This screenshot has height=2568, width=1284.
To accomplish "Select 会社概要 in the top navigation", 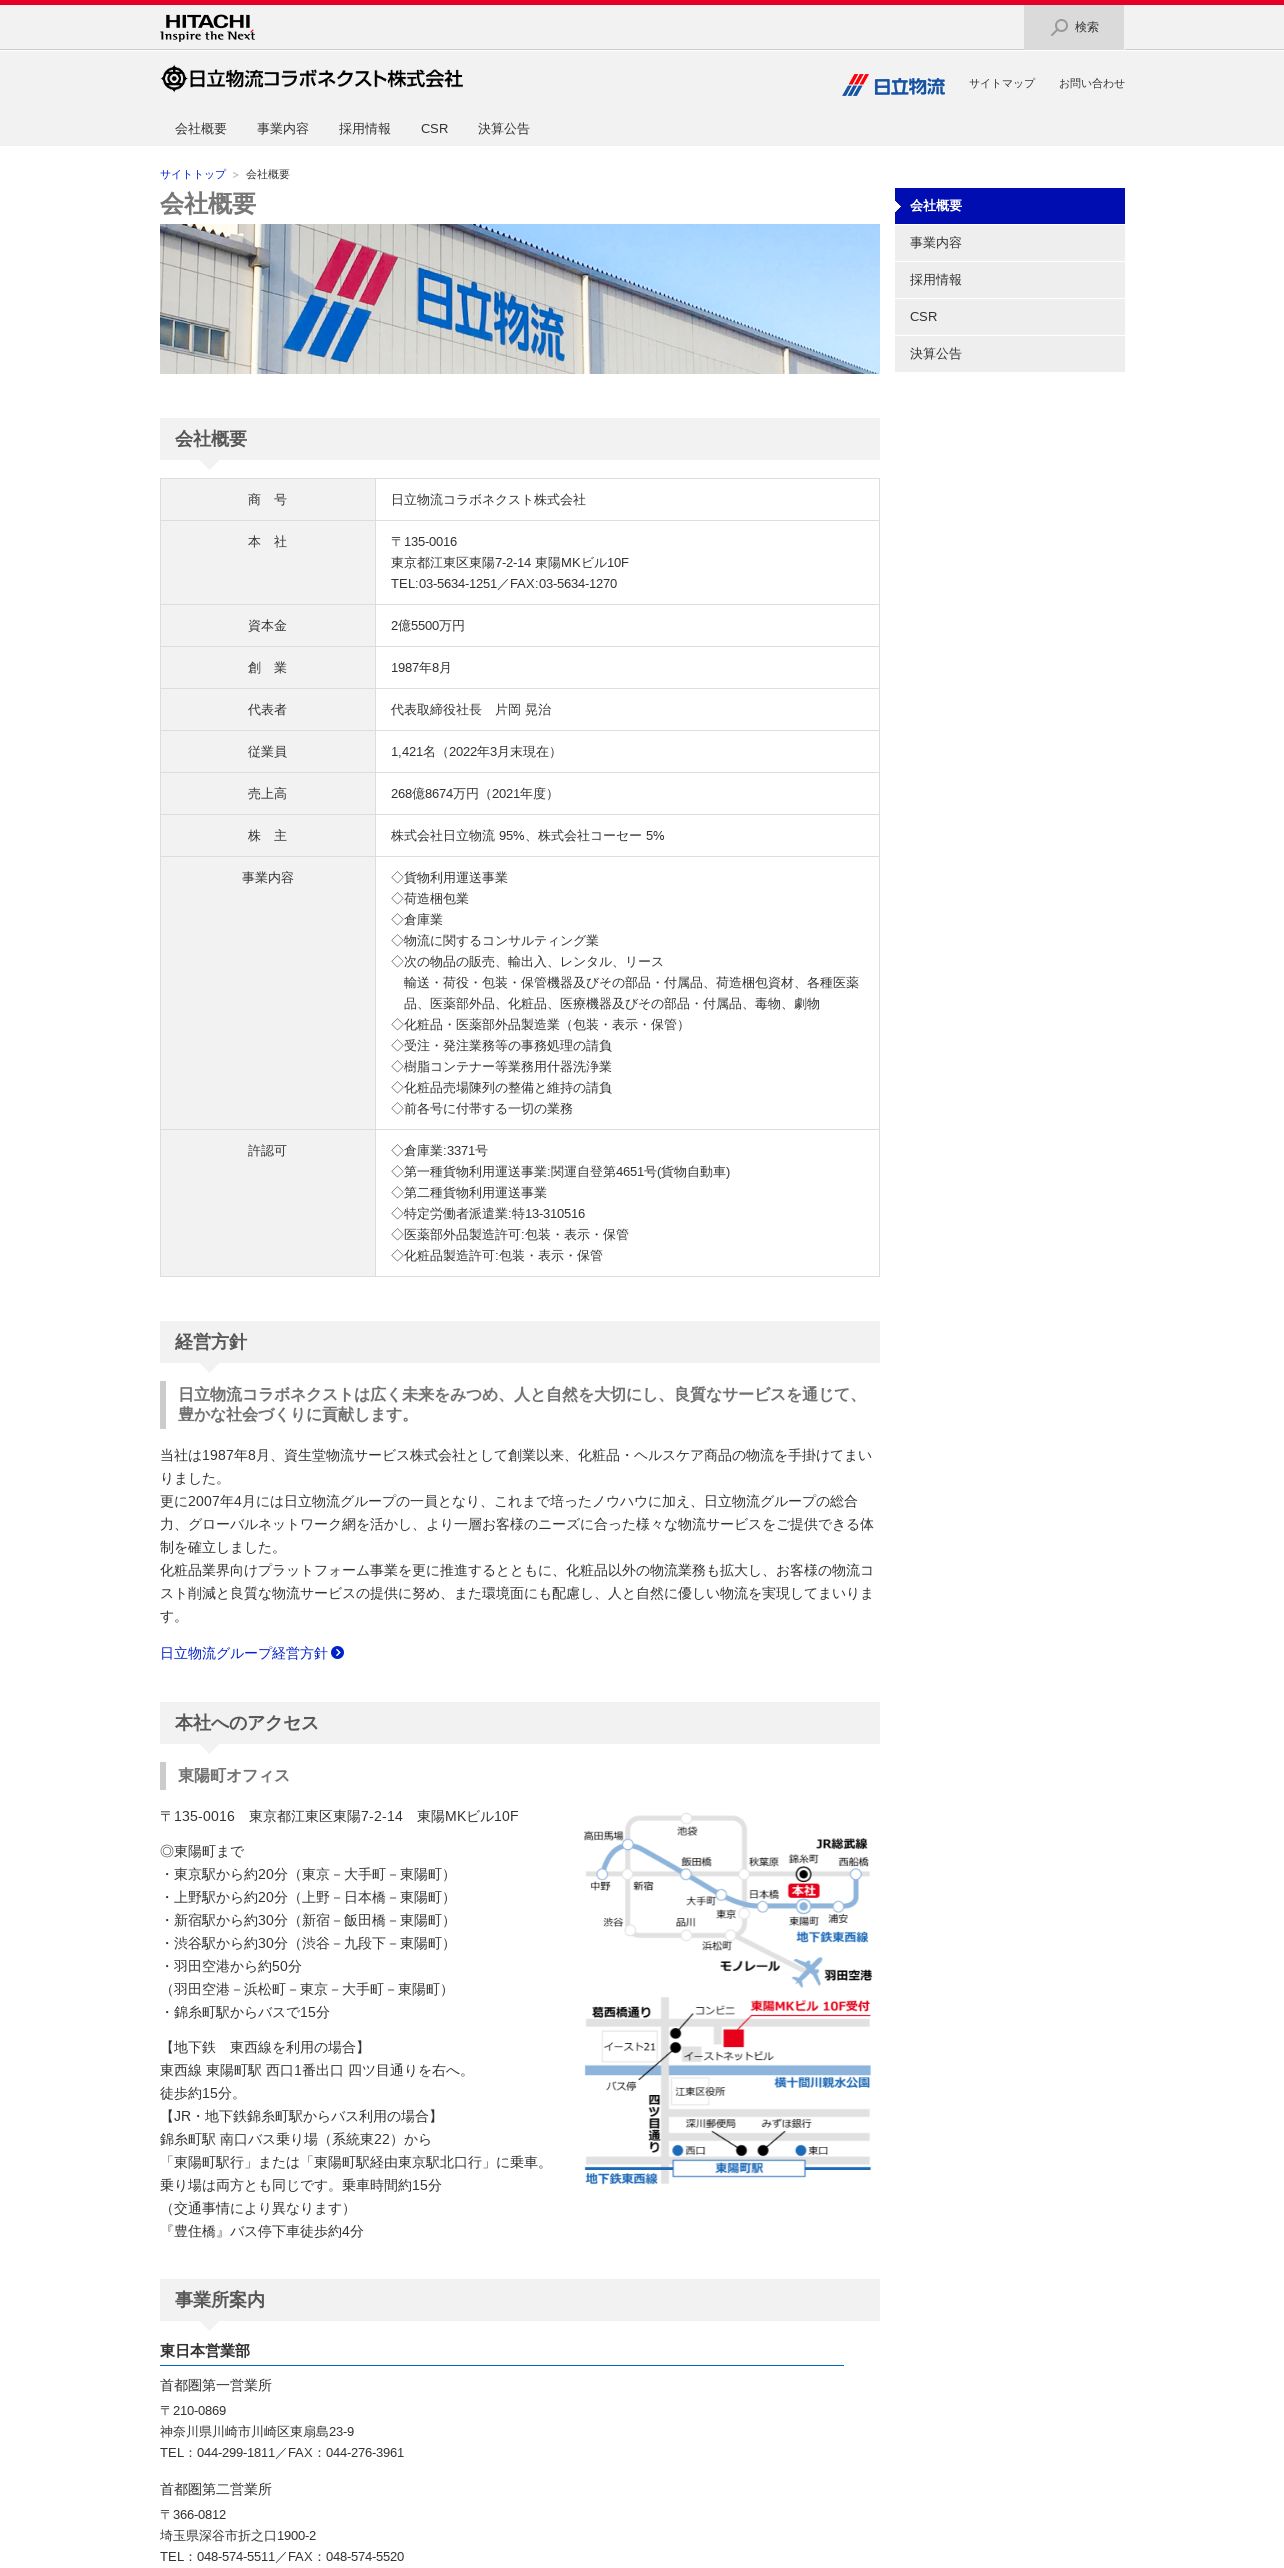I will [x=201, y=129].
